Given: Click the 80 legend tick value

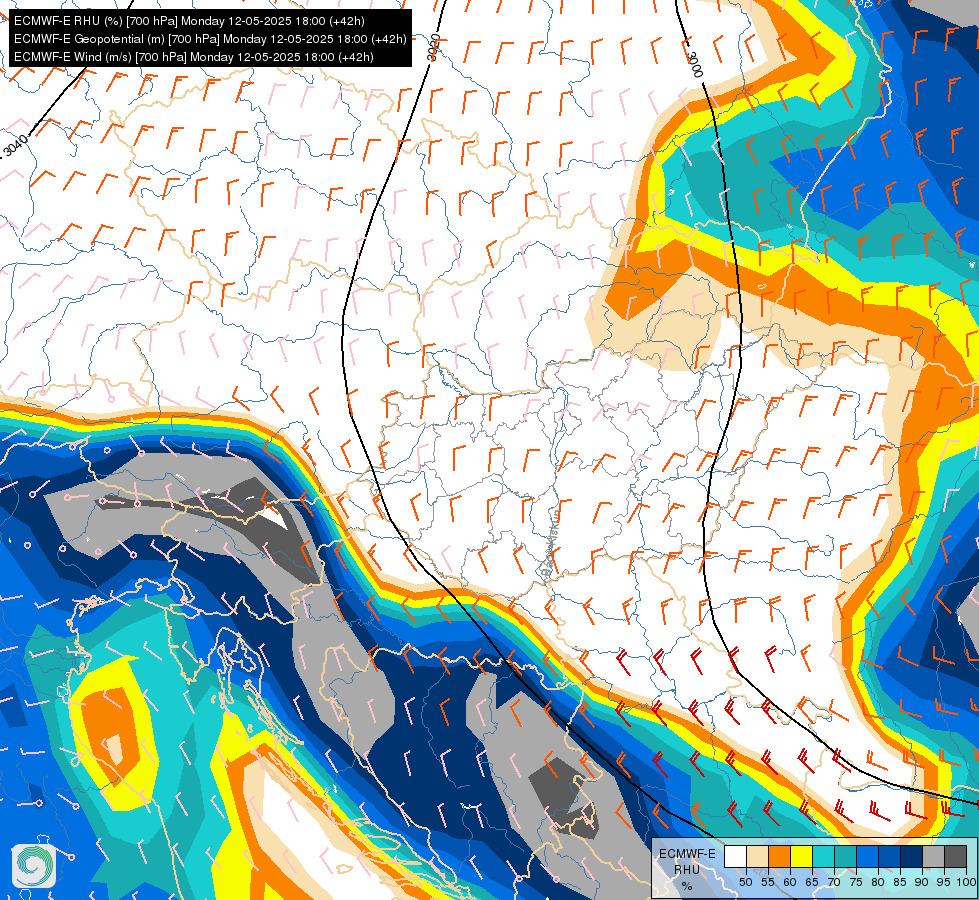Looking at the screenshot, I should 878,882.
